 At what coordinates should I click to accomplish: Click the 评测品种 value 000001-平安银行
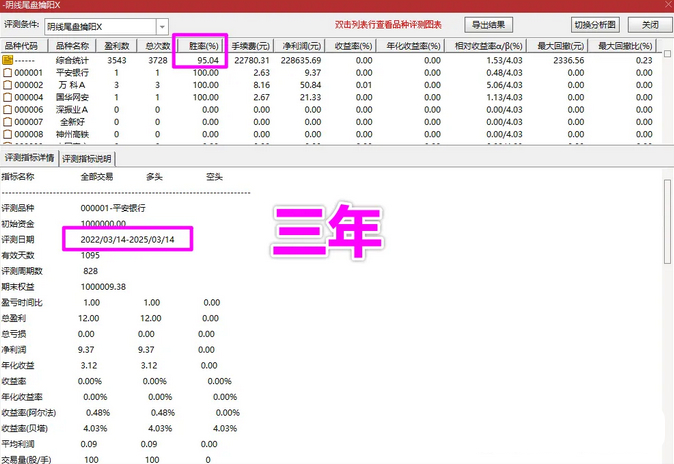click(113, 208)
